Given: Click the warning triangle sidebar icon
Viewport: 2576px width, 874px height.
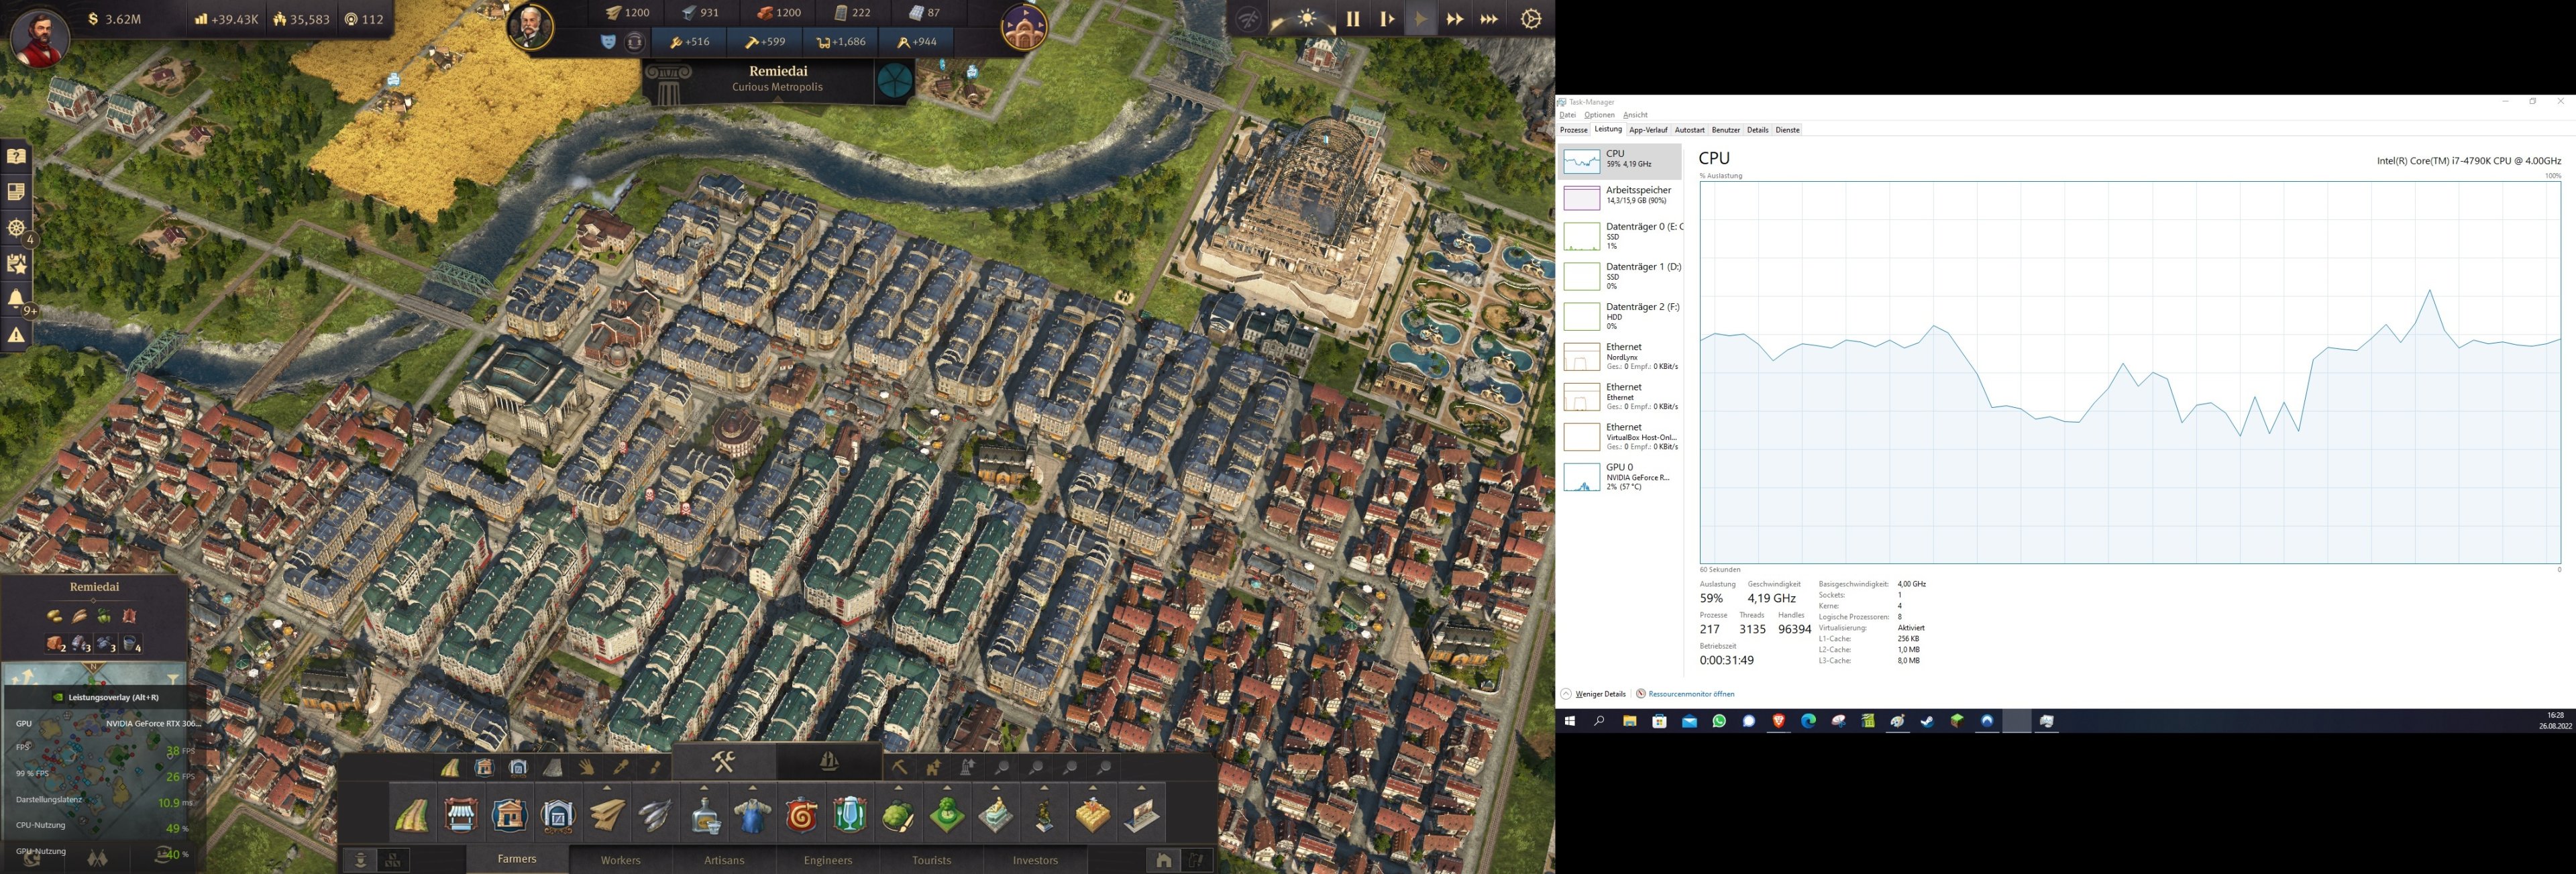Looking at the screenshot, I should pyautogui.click(x=16, y=335).
